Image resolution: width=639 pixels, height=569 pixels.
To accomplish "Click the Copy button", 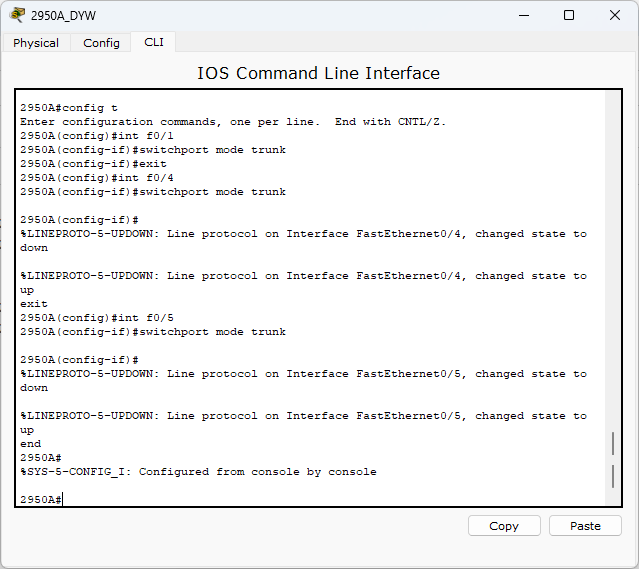I will [x=504, y=526].
